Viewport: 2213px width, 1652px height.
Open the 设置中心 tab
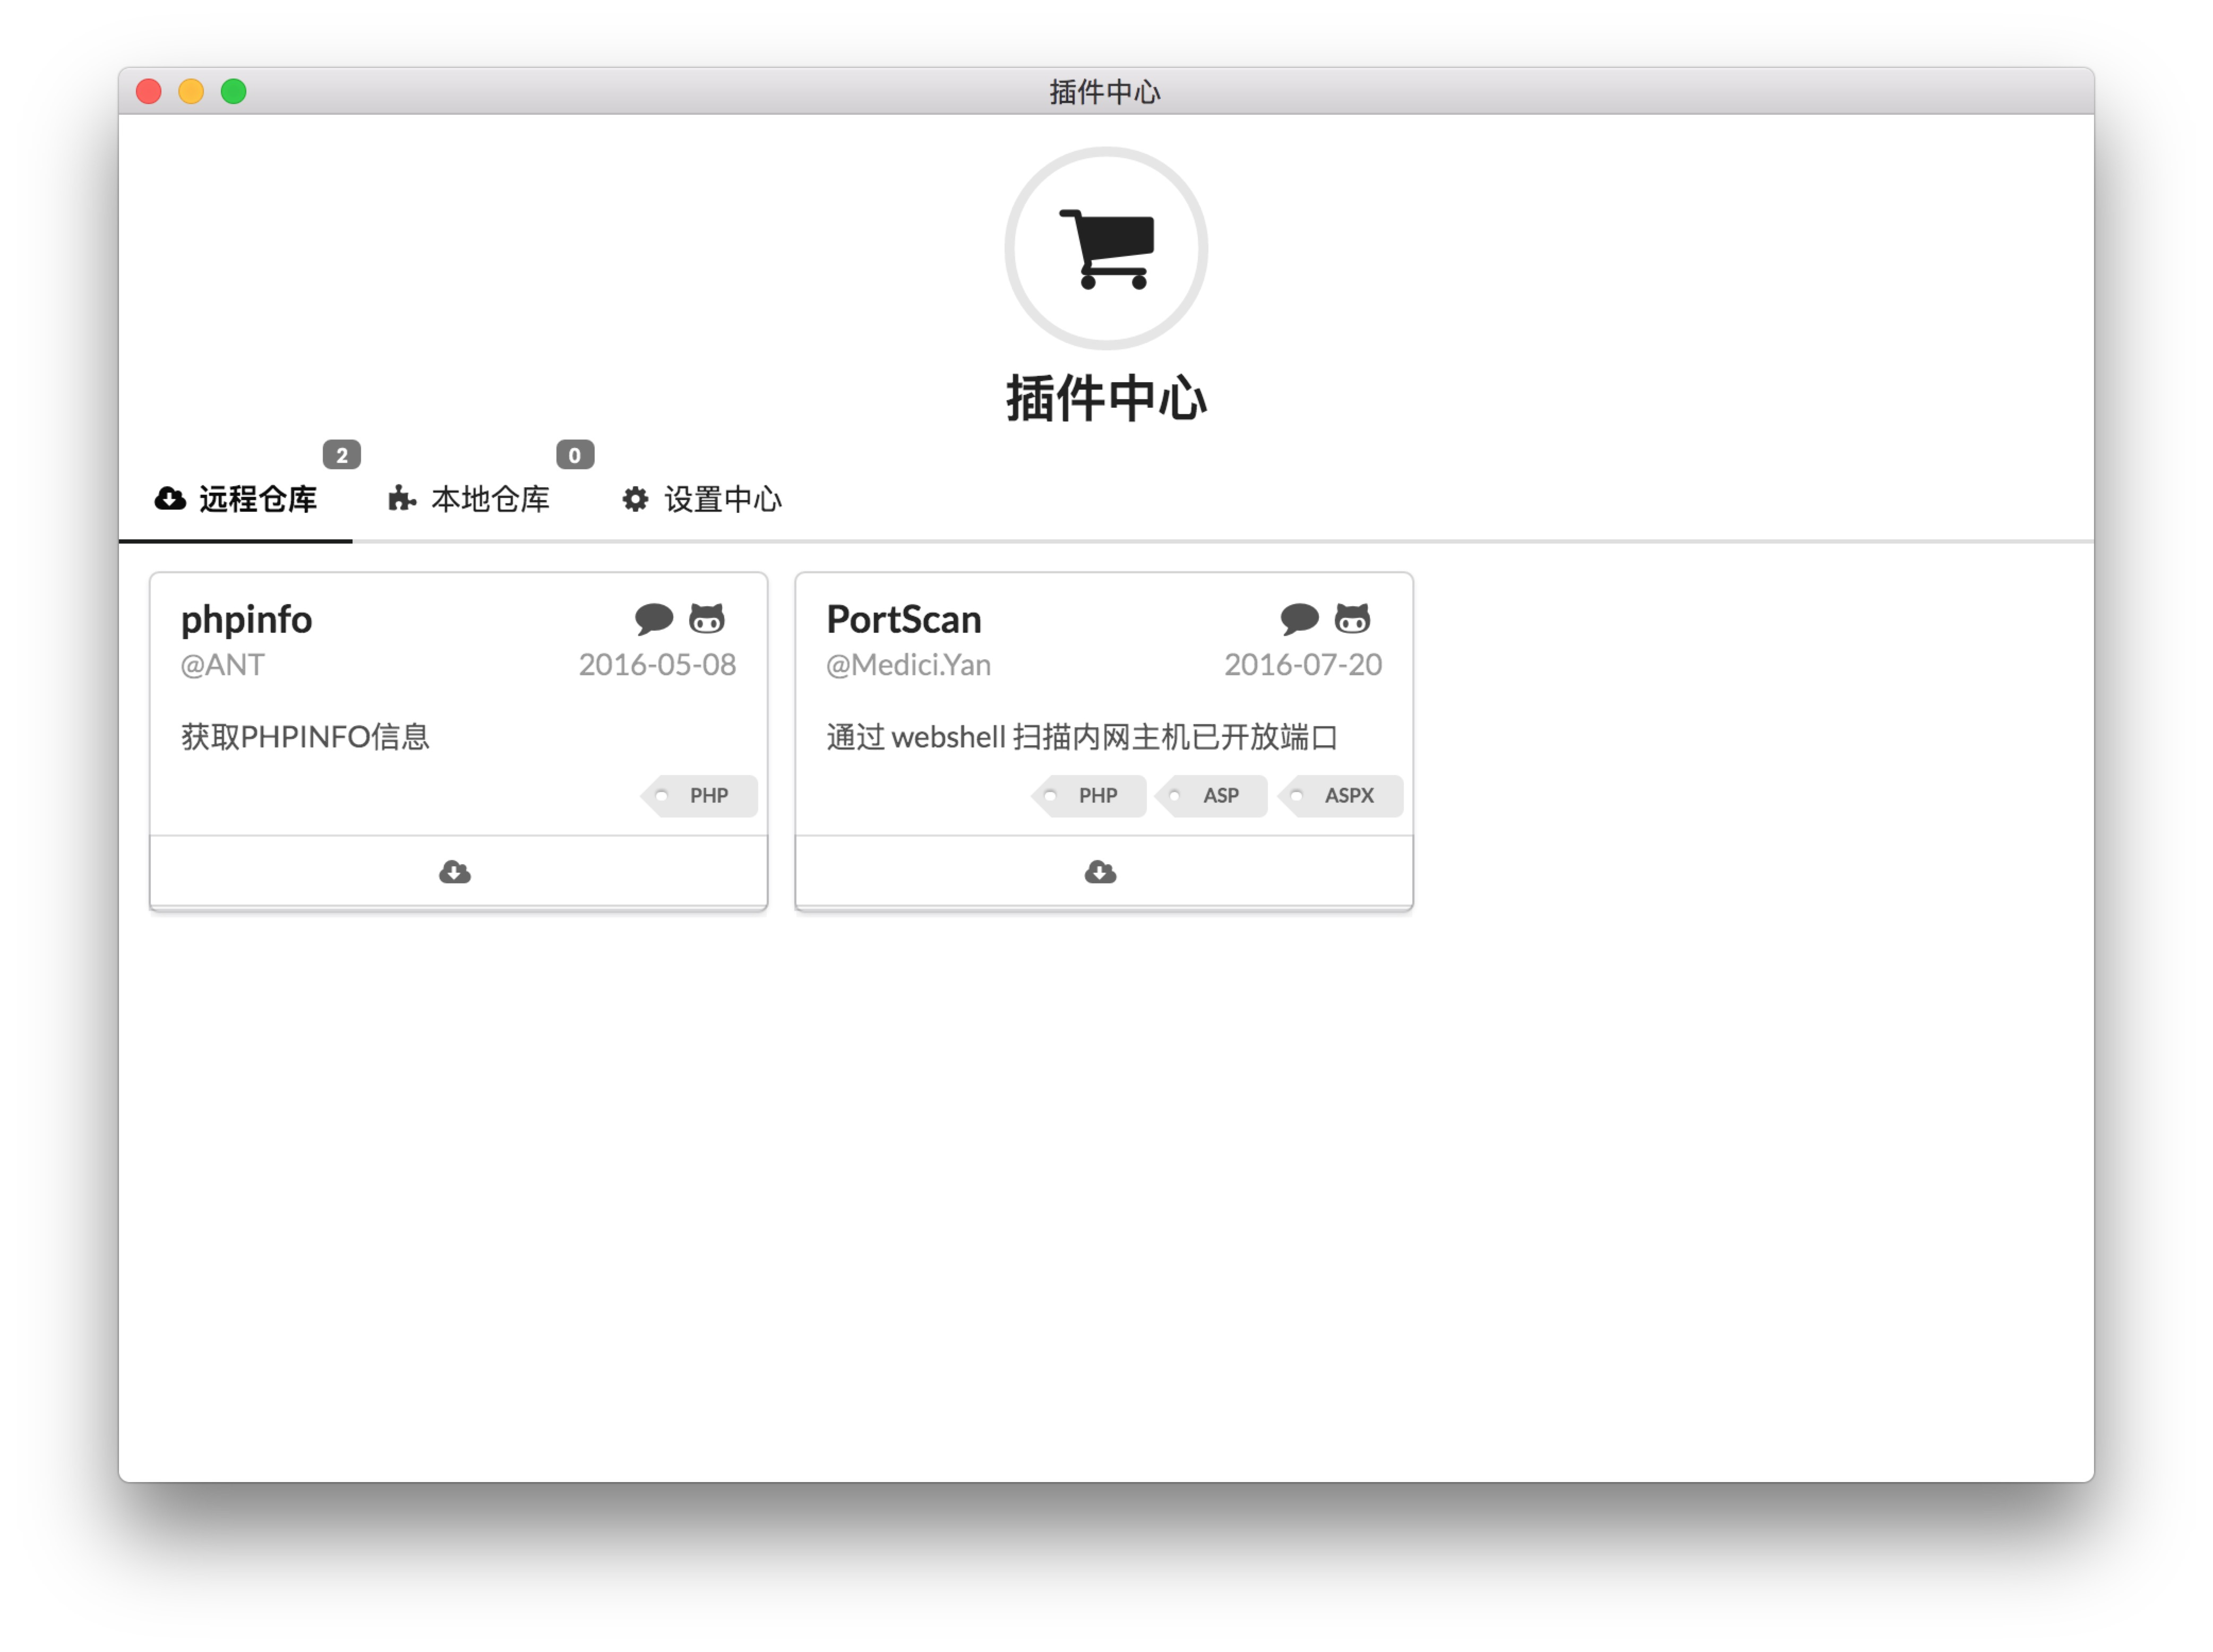pyautogui.click(x=702, y=499)
